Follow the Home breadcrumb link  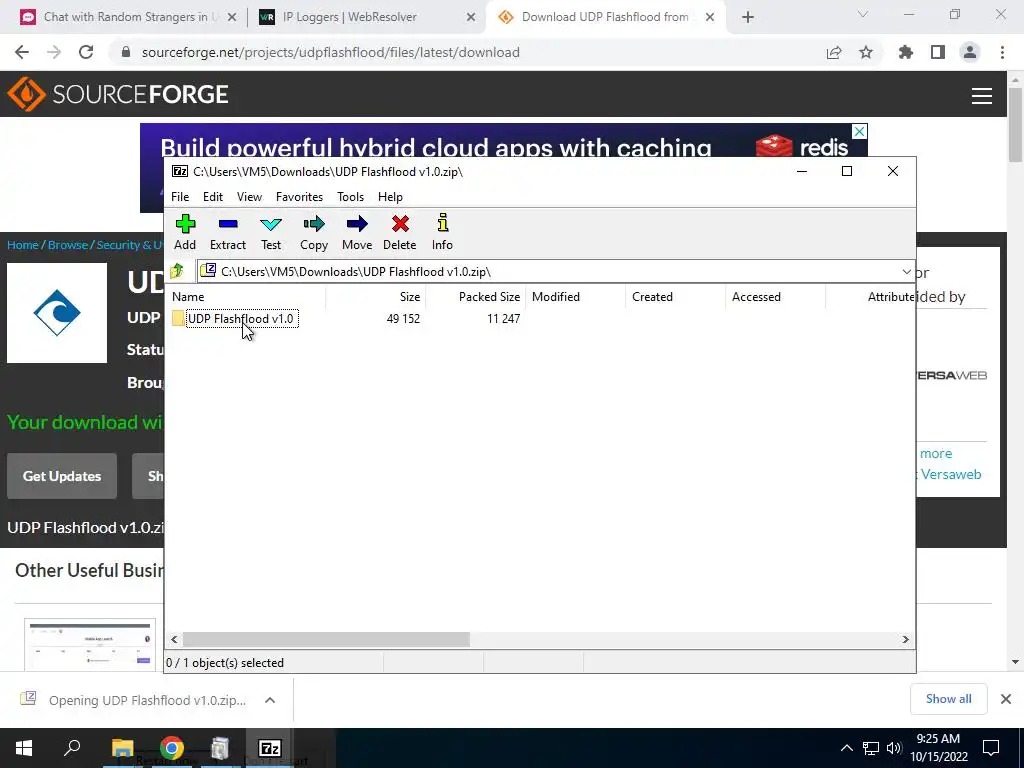coord(23,245)
